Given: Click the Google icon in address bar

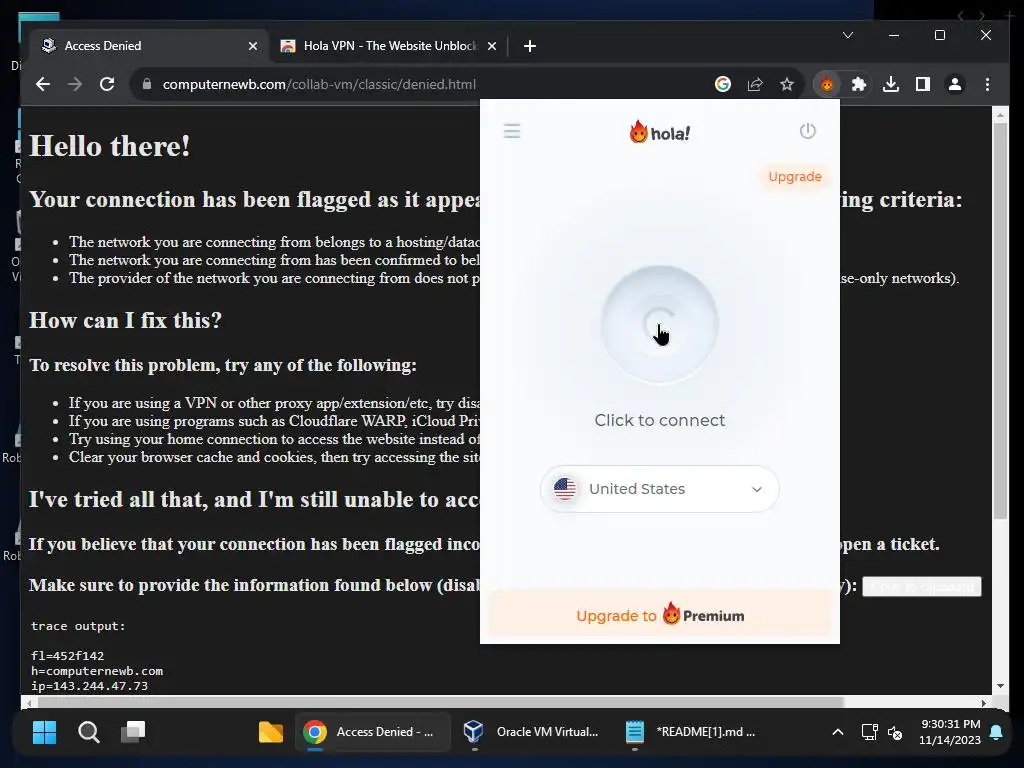Looking at the screenshot, I should pos(723,84).
